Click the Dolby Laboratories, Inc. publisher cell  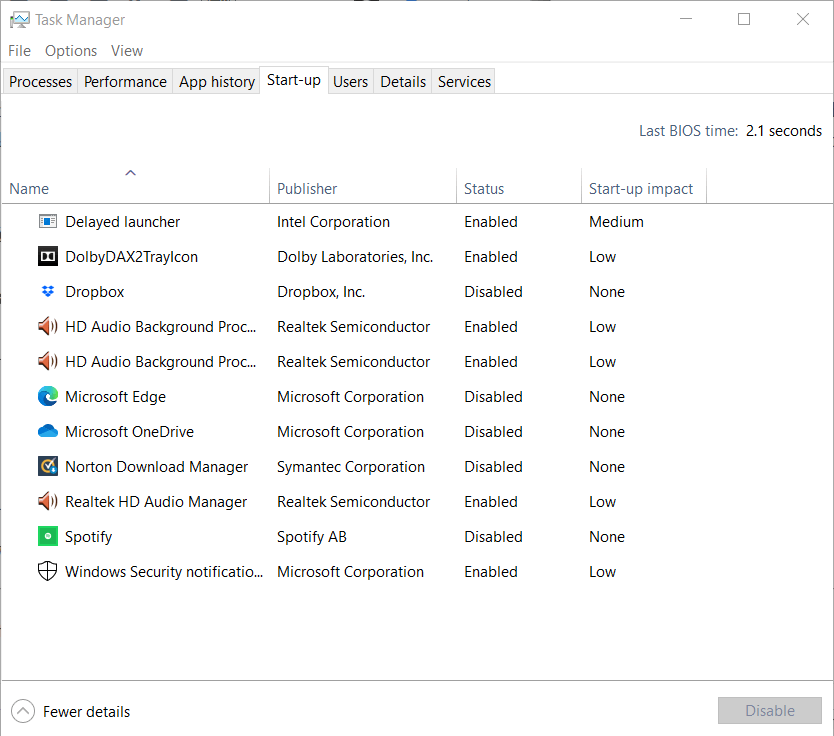click(x=355, y=257)
